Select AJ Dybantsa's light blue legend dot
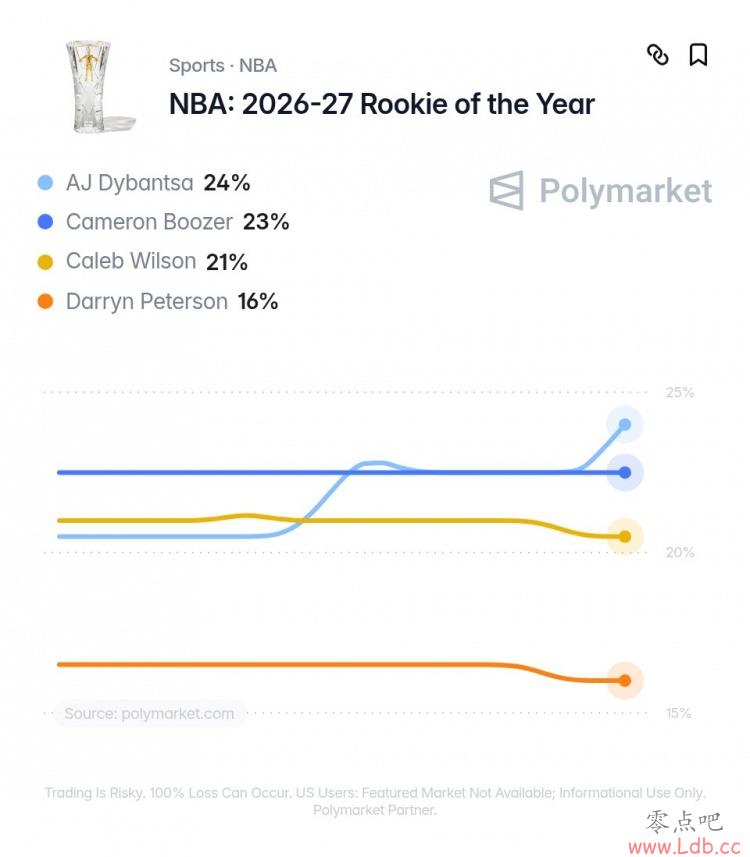The width and height of the screenshot is (750, 857). point(45,183)
